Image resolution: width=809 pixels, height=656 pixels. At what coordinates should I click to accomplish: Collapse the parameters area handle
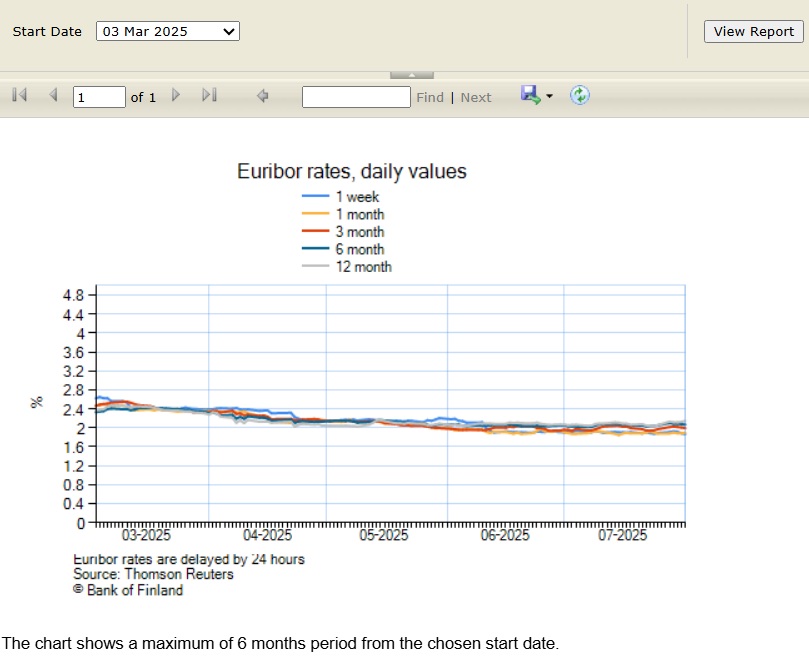[x=412, y=75]
